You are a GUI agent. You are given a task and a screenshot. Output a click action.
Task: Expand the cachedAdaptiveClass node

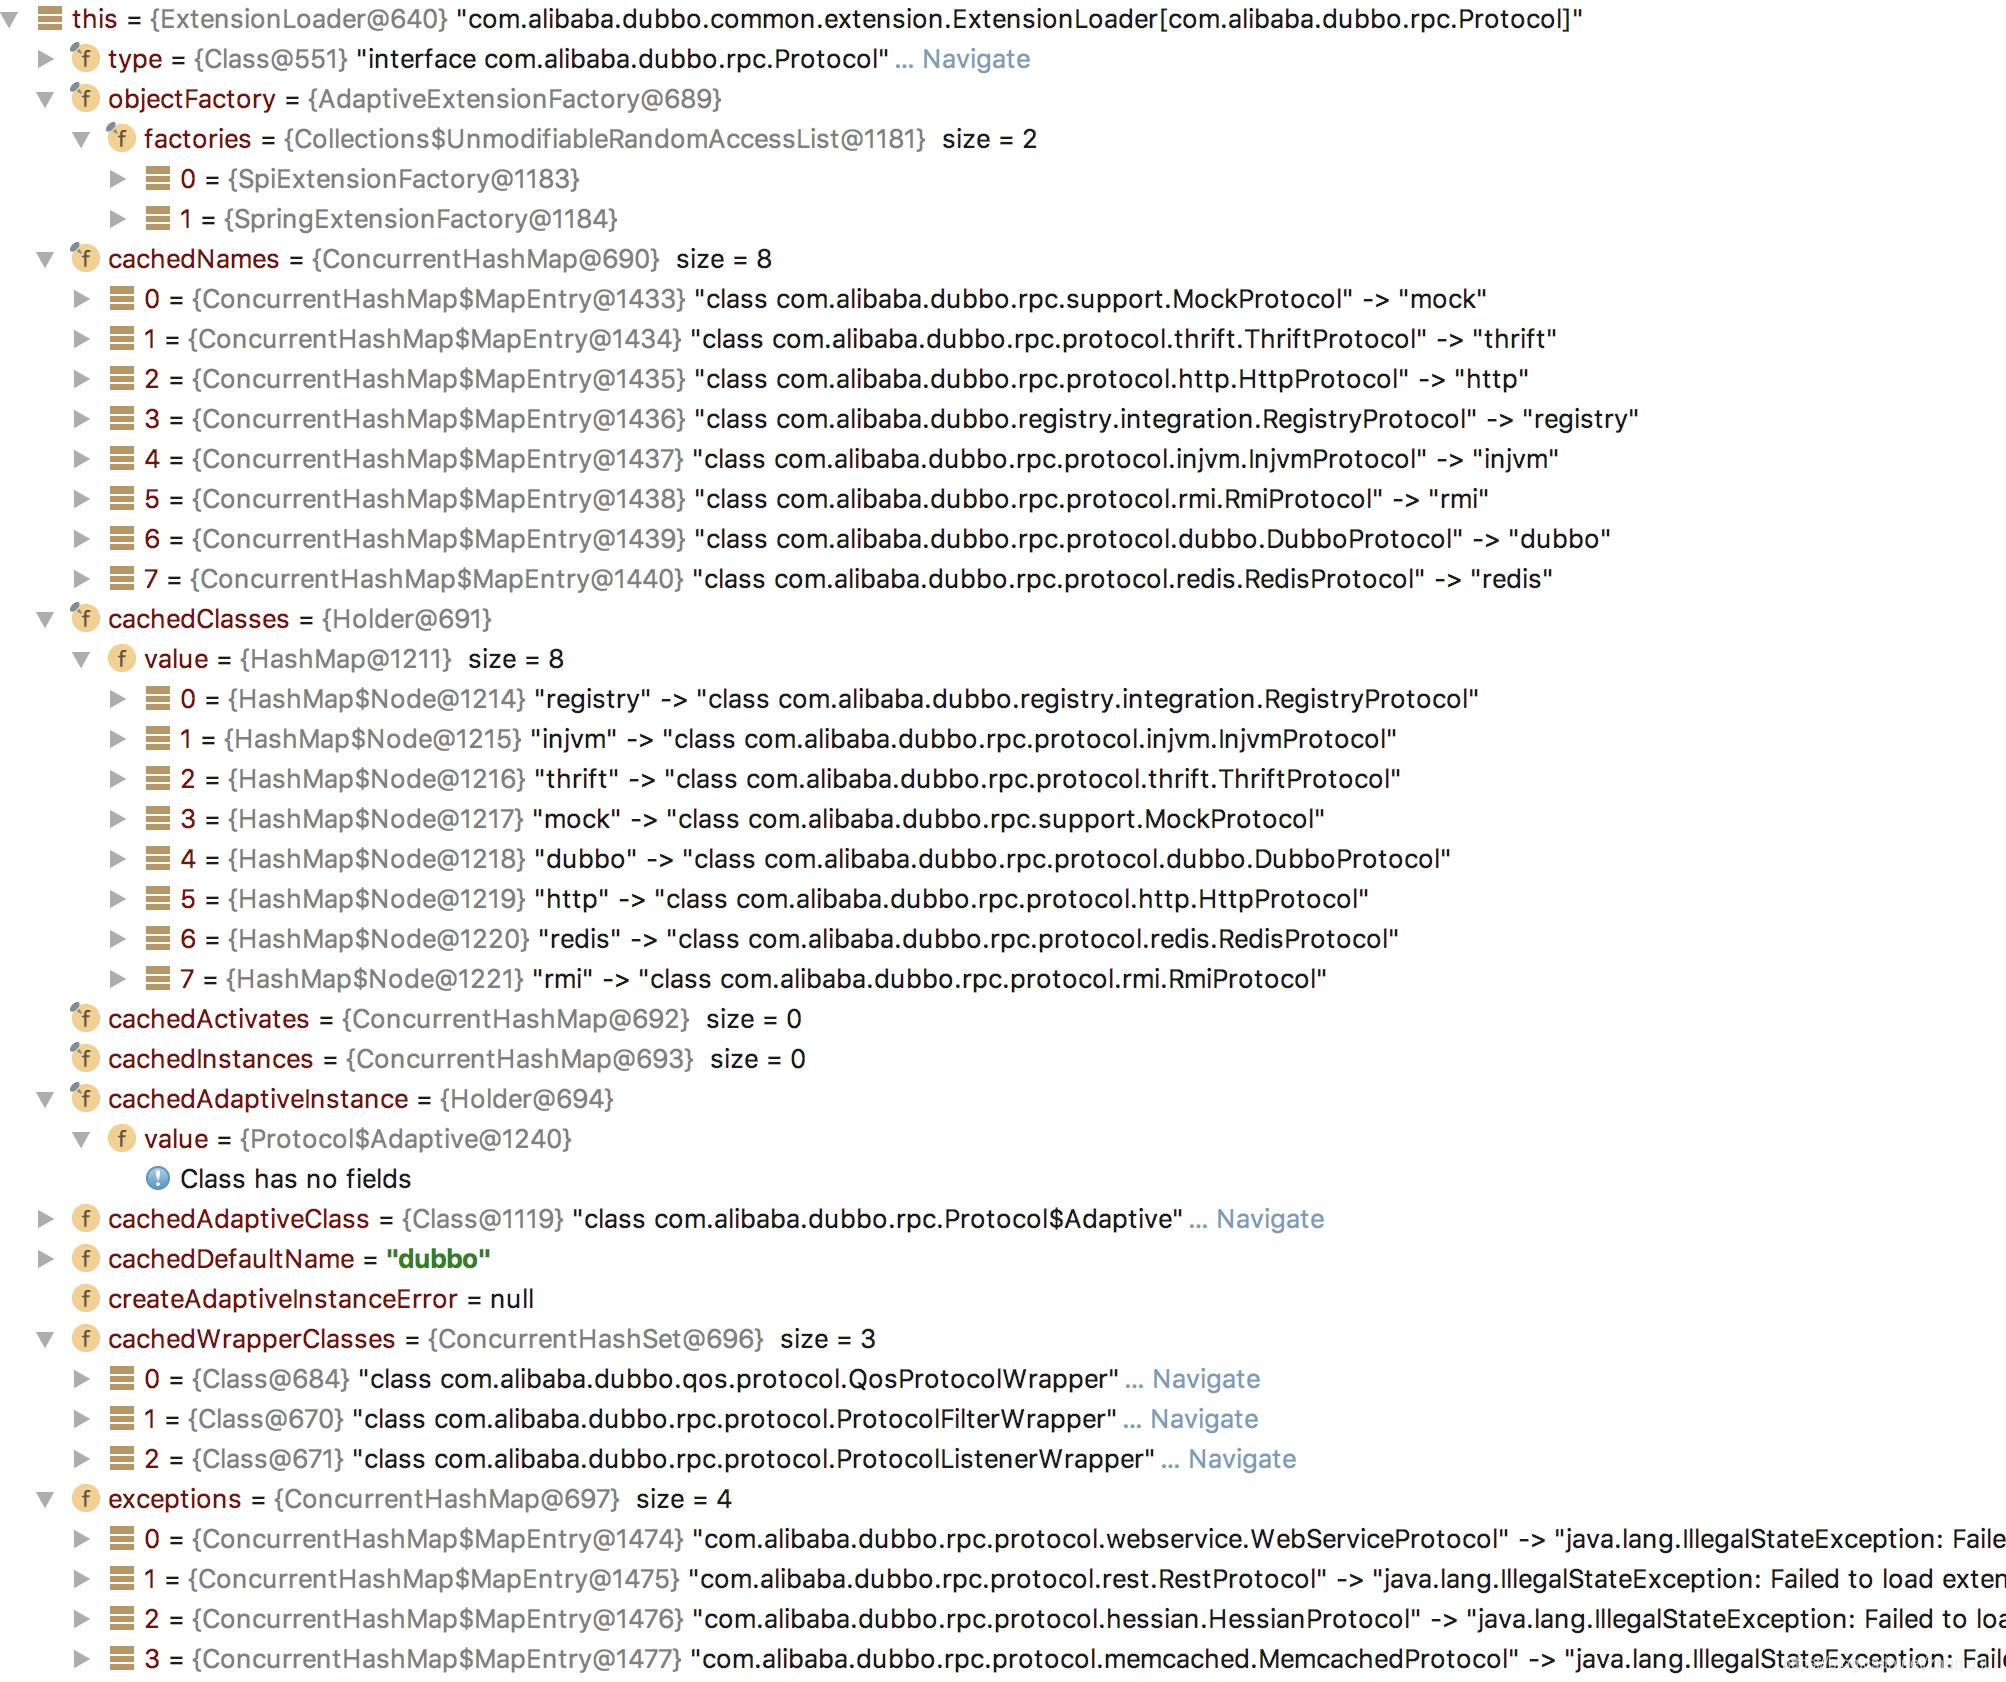pyautogui.click(x=45, y=1219)
